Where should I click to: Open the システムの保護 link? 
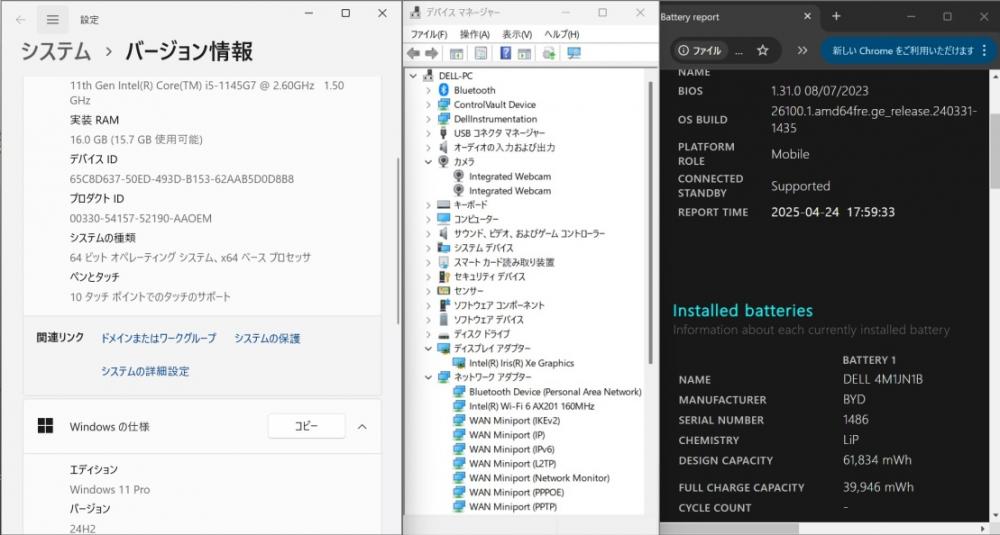[267, 338]
